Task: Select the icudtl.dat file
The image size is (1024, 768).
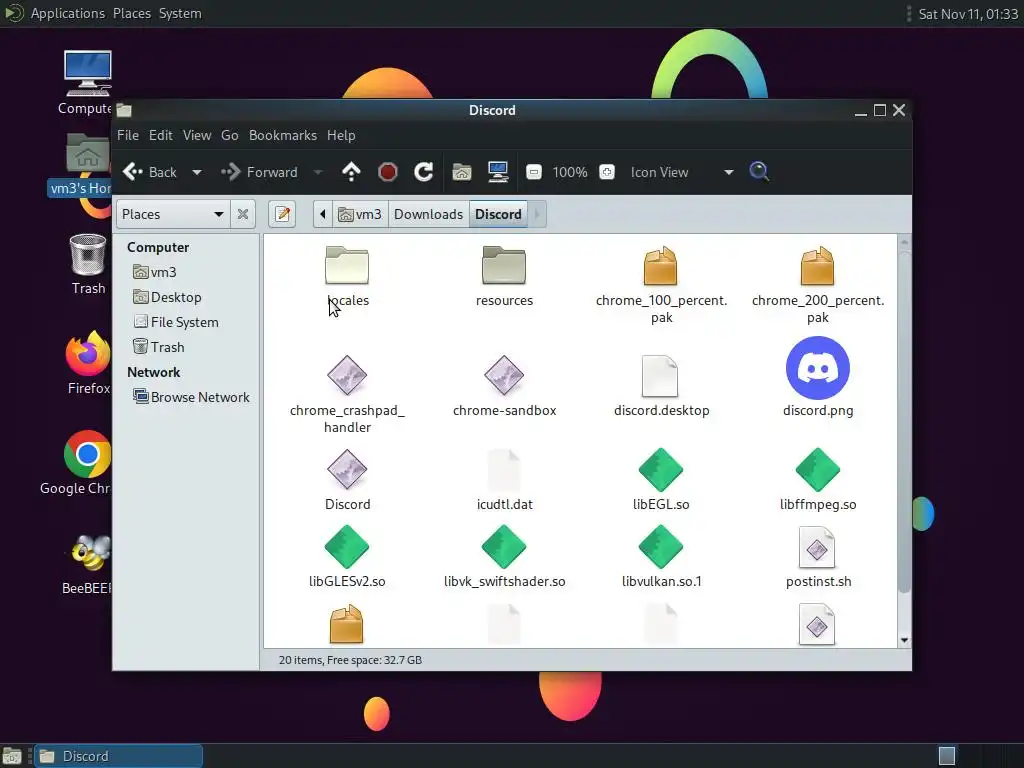Action: (x=504, y=479)
